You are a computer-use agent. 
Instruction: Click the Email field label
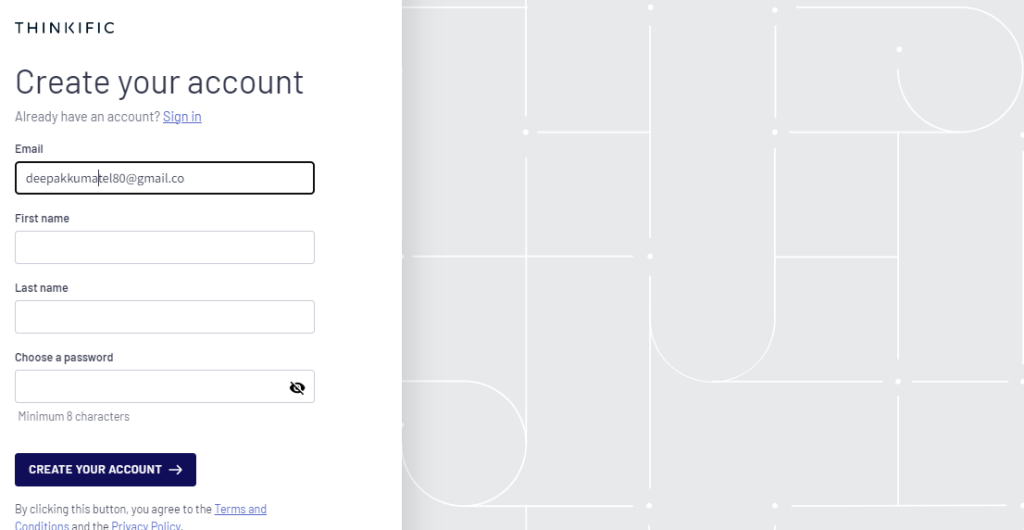click(x=29, y=149)
